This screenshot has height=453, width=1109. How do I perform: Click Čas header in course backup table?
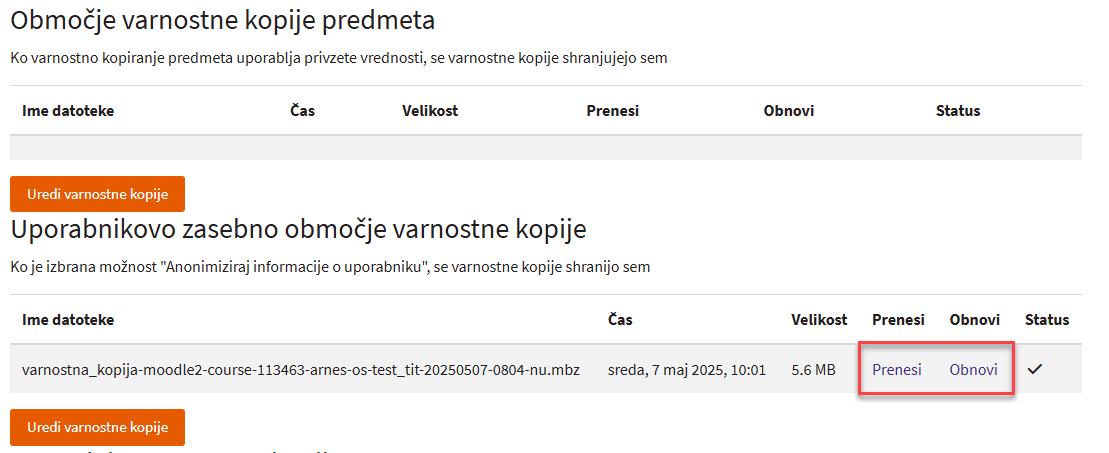click(303, 111)
